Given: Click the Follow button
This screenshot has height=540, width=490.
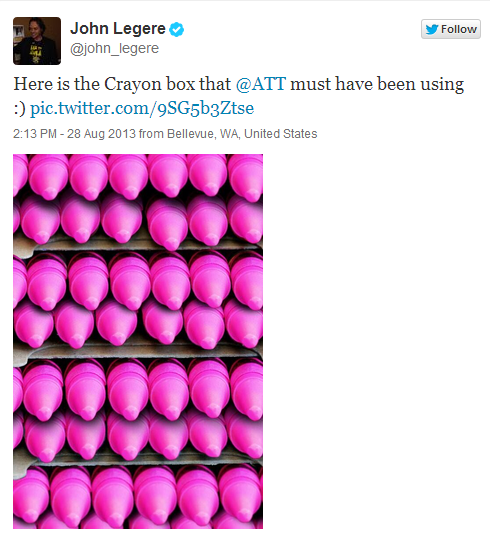Looking at the screenshot, I should [450, 29].
